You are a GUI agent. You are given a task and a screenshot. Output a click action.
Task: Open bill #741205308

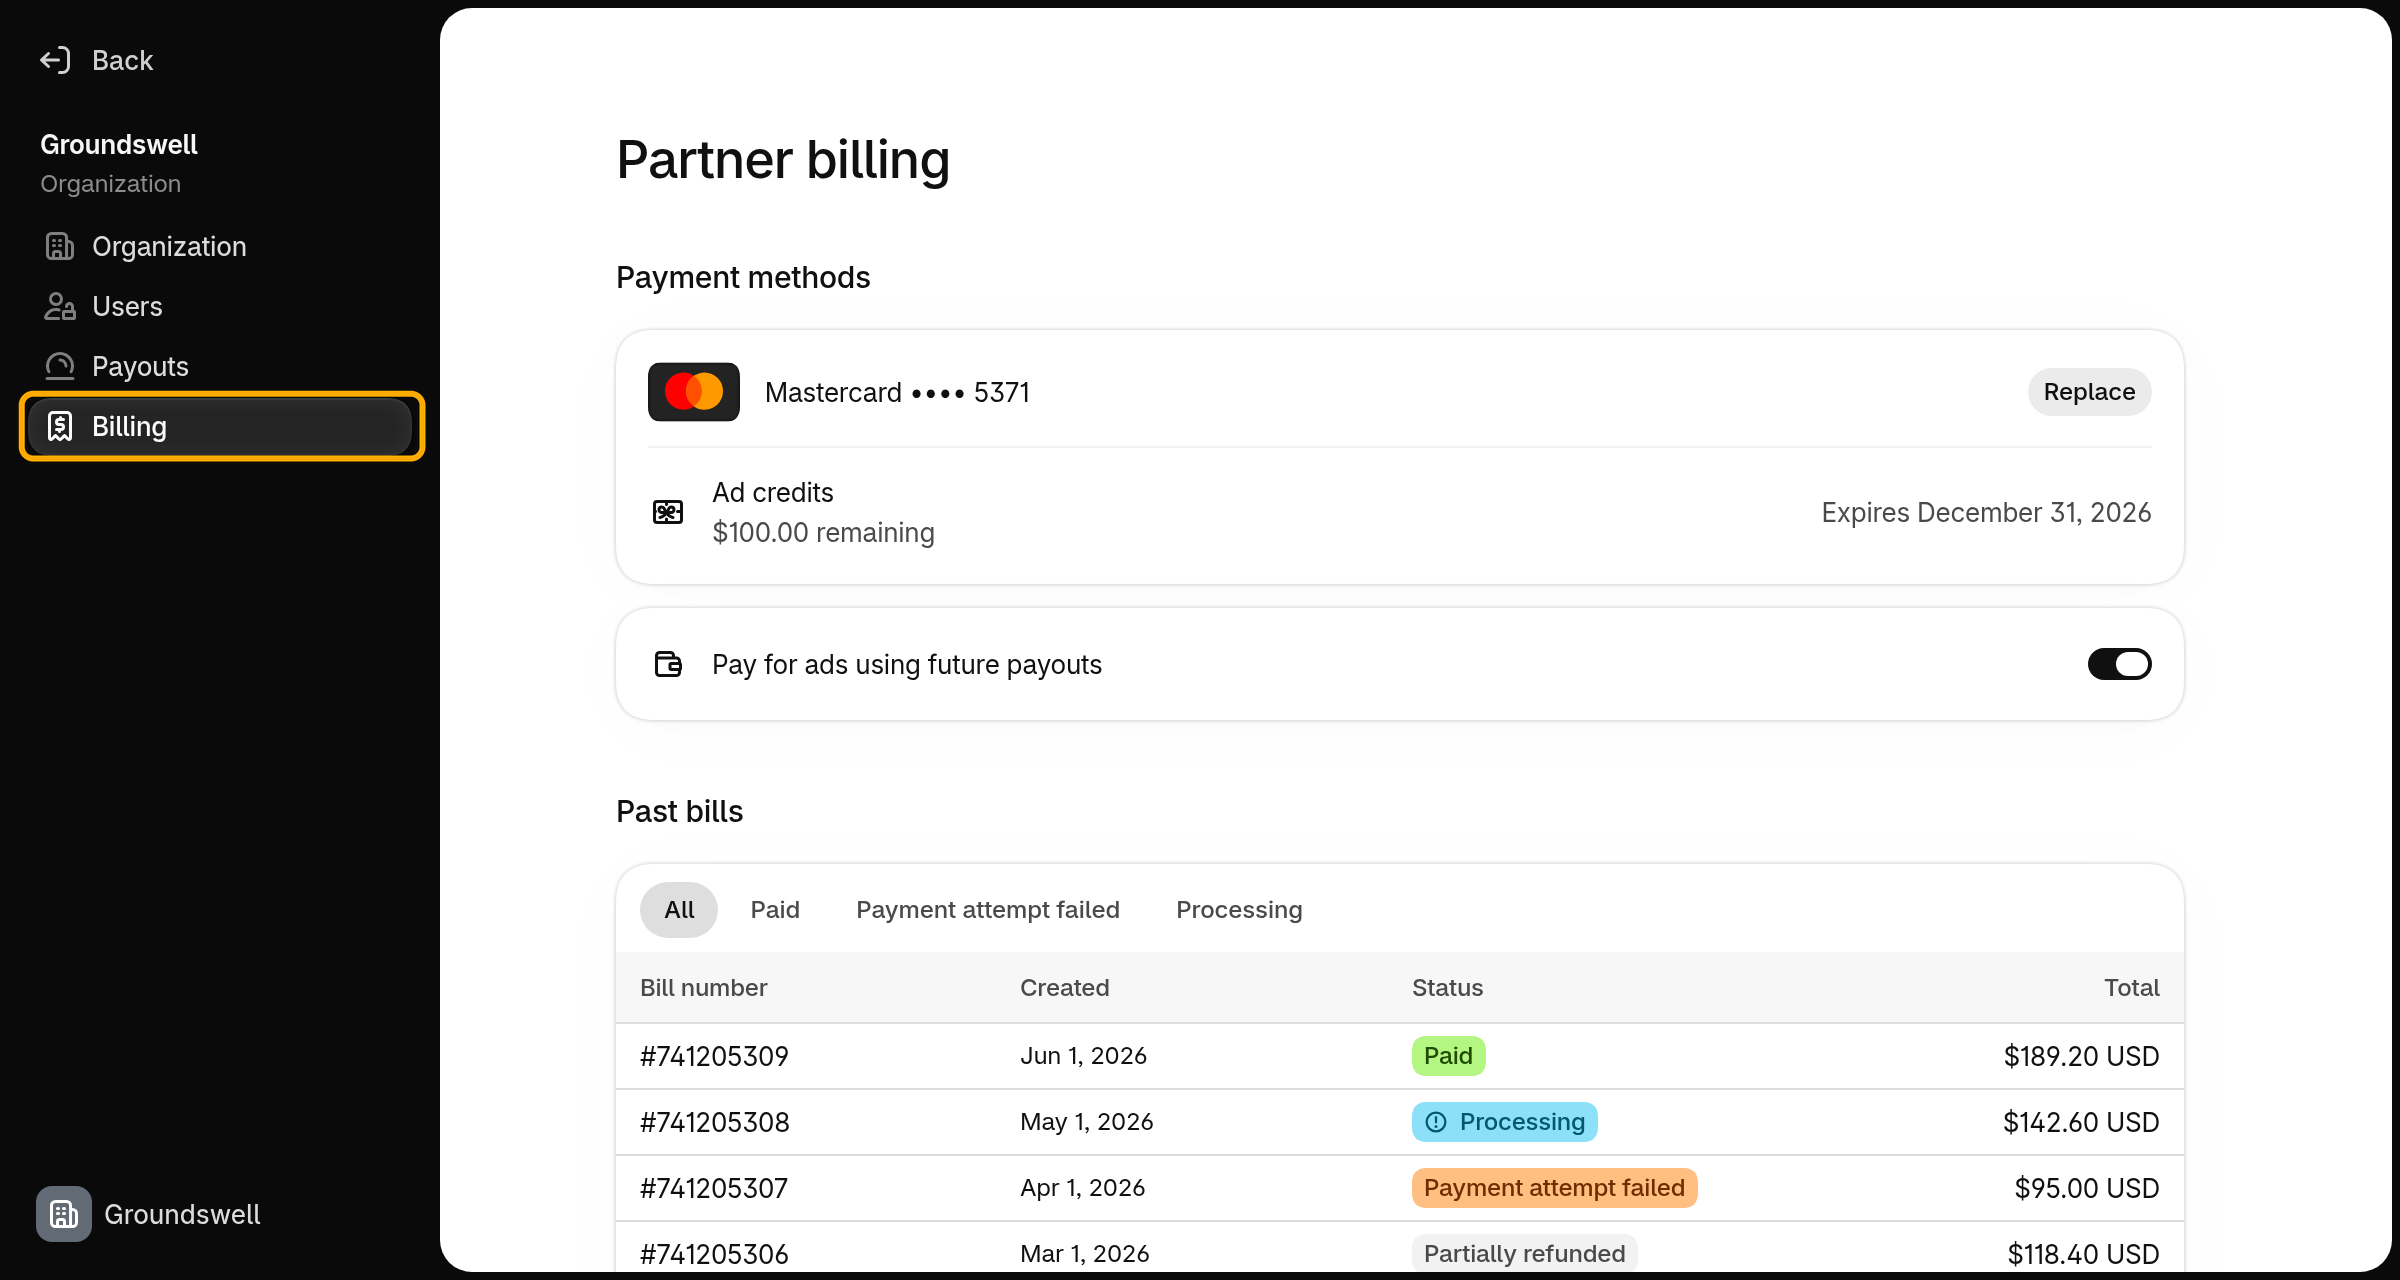point(714,1122)
